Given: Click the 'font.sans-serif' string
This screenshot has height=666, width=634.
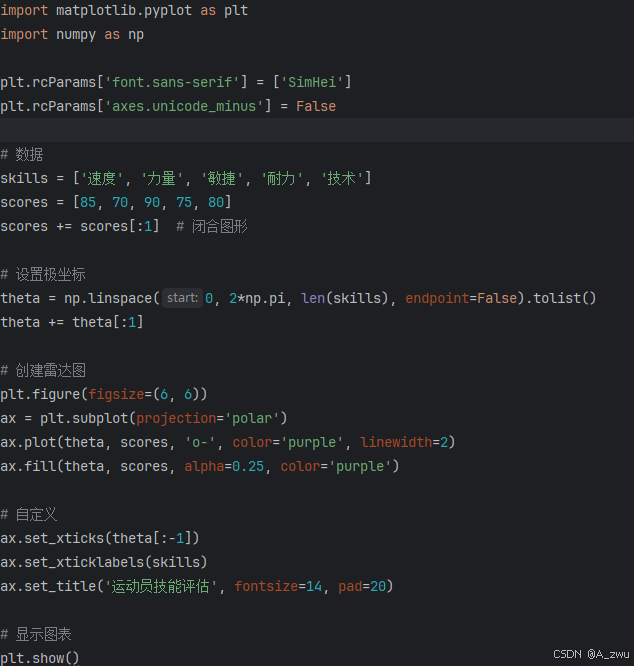Looking at the screenshot, I should point(172,82).
